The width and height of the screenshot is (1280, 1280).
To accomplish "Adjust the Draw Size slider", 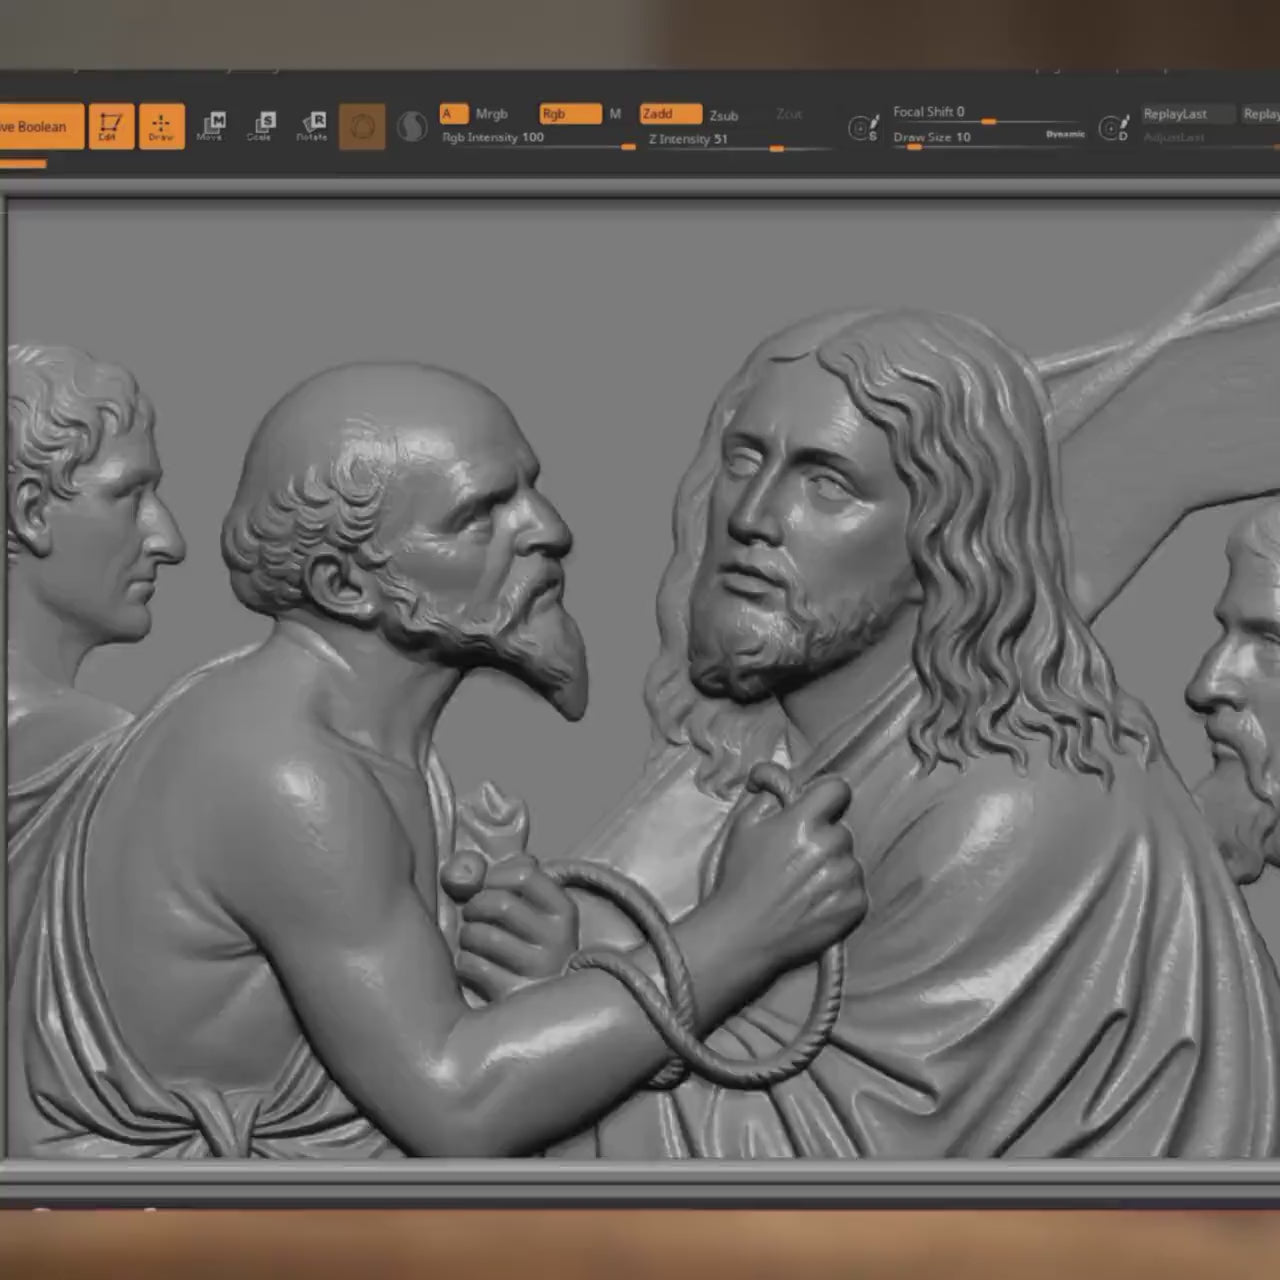I will [x=988, y=138].
